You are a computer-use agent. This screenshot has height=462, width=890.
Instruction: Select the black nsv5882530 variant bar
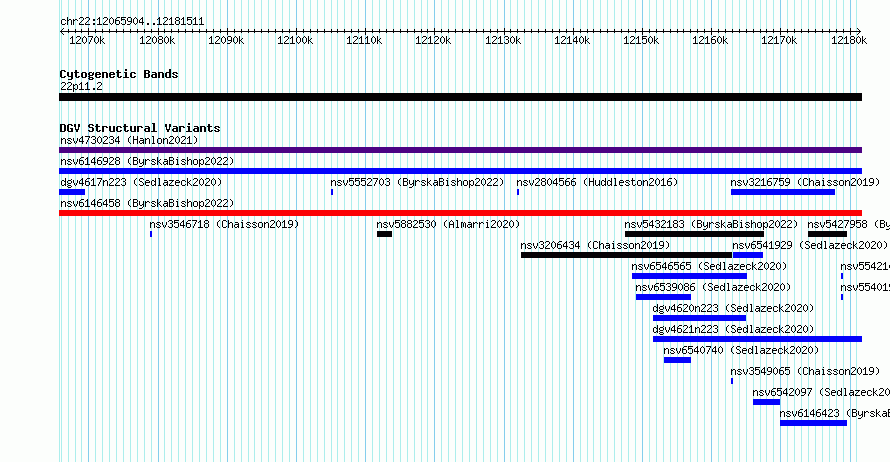(384, 234)
